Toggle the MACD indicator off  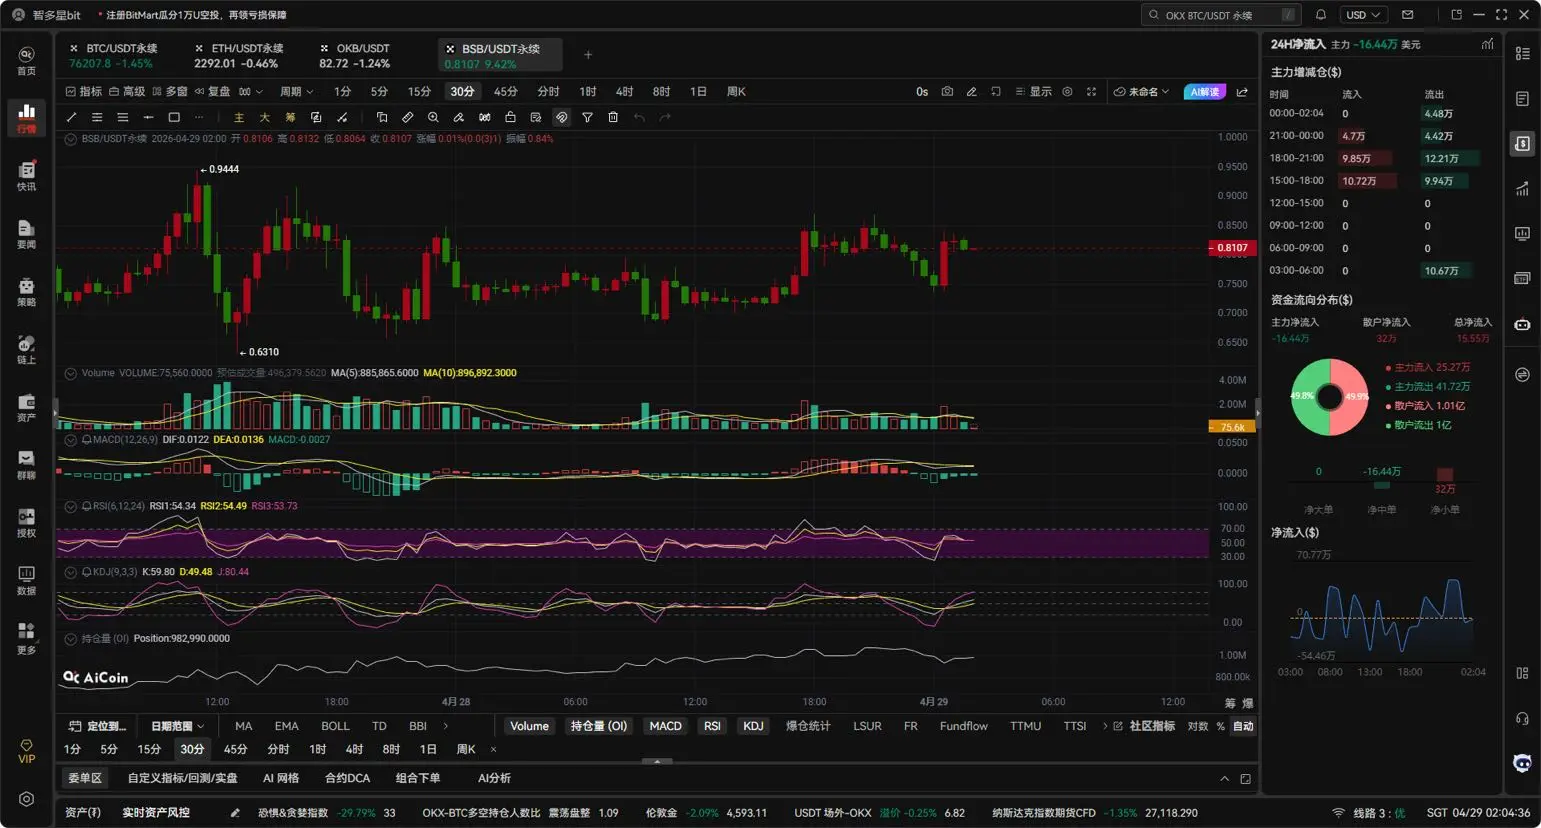[665, 726]
